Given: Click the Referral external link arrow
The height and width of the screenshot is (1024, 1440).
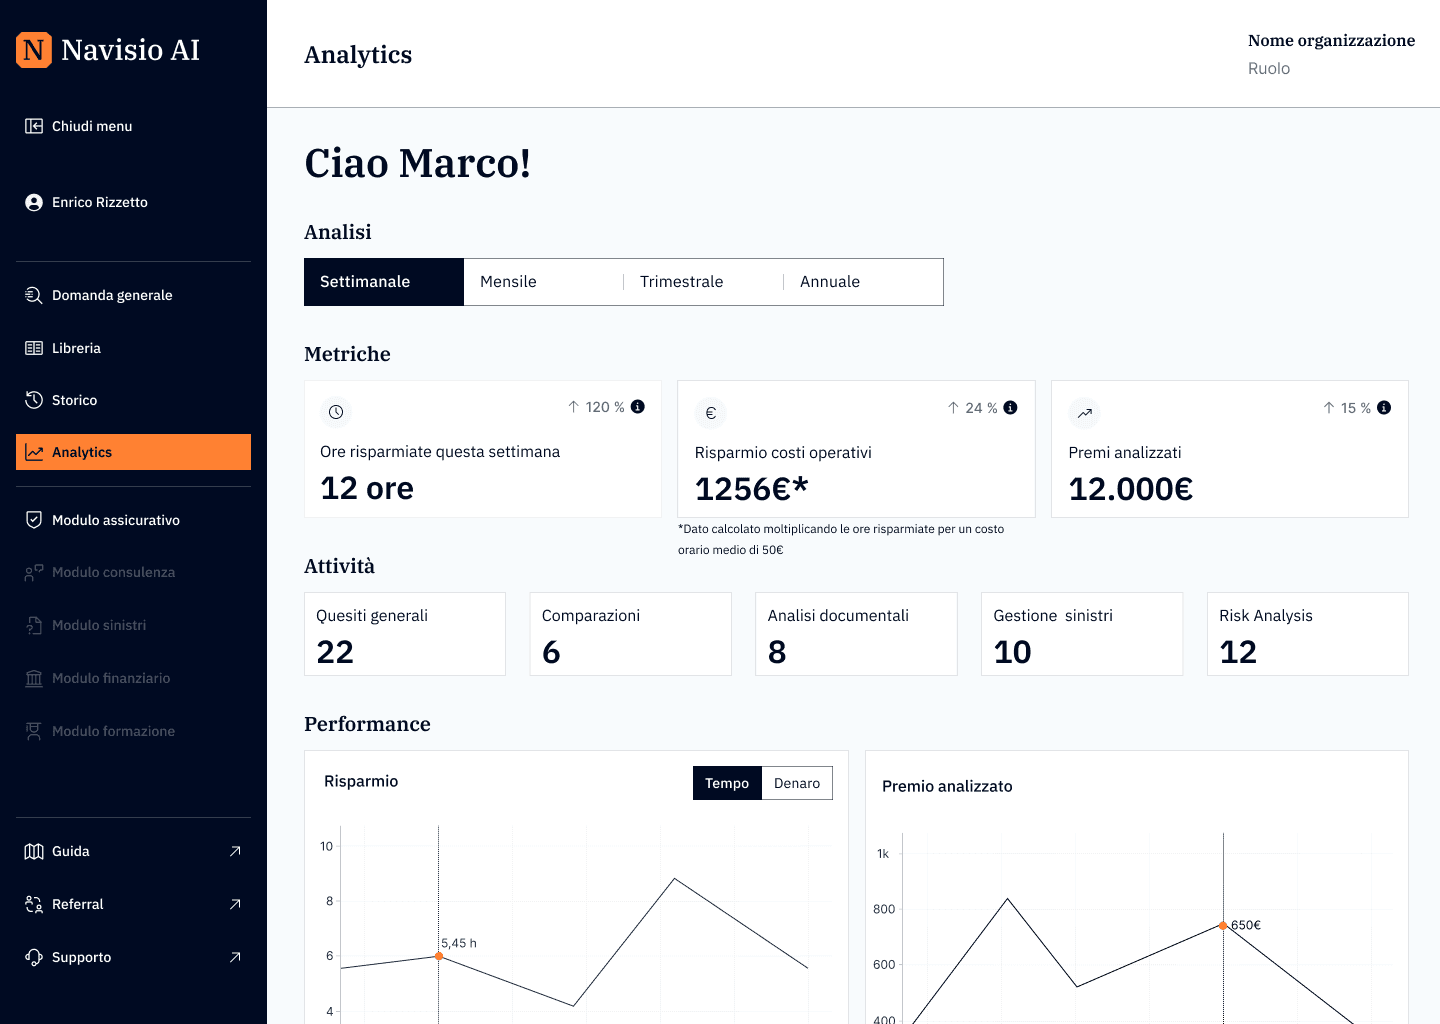Looking at the screenshot, I should [236, 904].
